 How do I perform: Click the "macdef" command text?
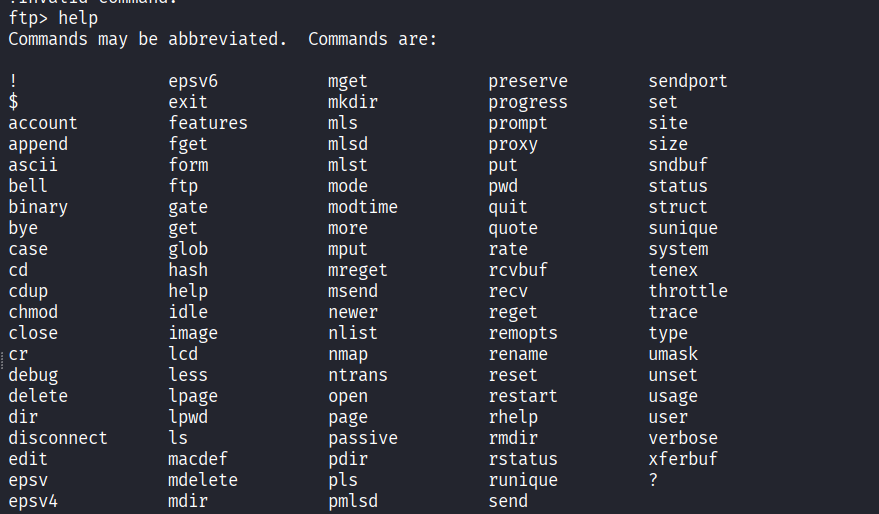click(x=197, y=459)
